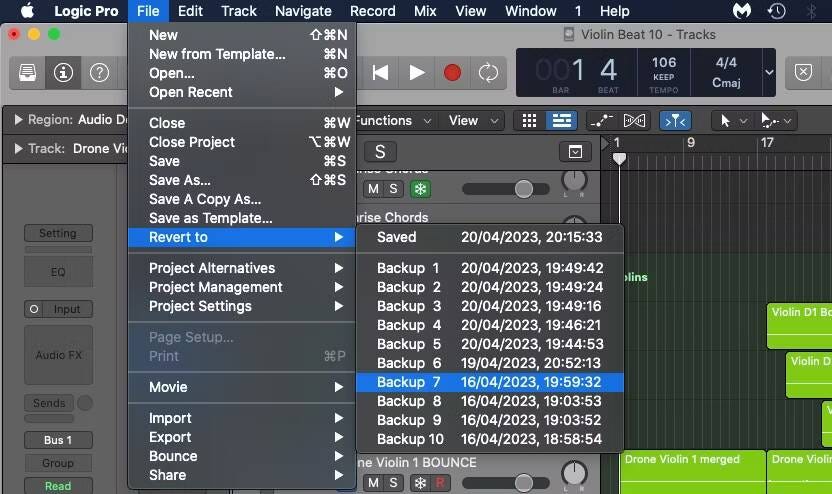
Task: Click the Group slot
Action: (x=58, y=463)
